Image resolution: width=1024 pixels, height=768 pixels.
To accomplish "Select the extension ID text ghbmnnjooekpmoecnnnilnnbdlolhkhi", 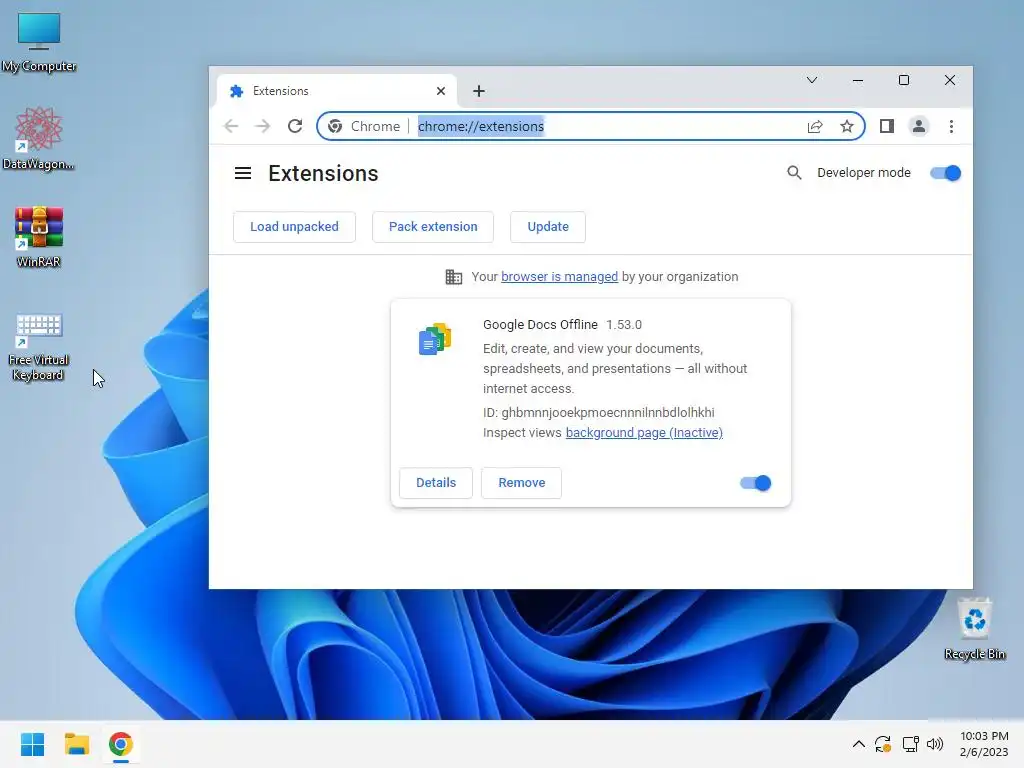I will [608, 413].
